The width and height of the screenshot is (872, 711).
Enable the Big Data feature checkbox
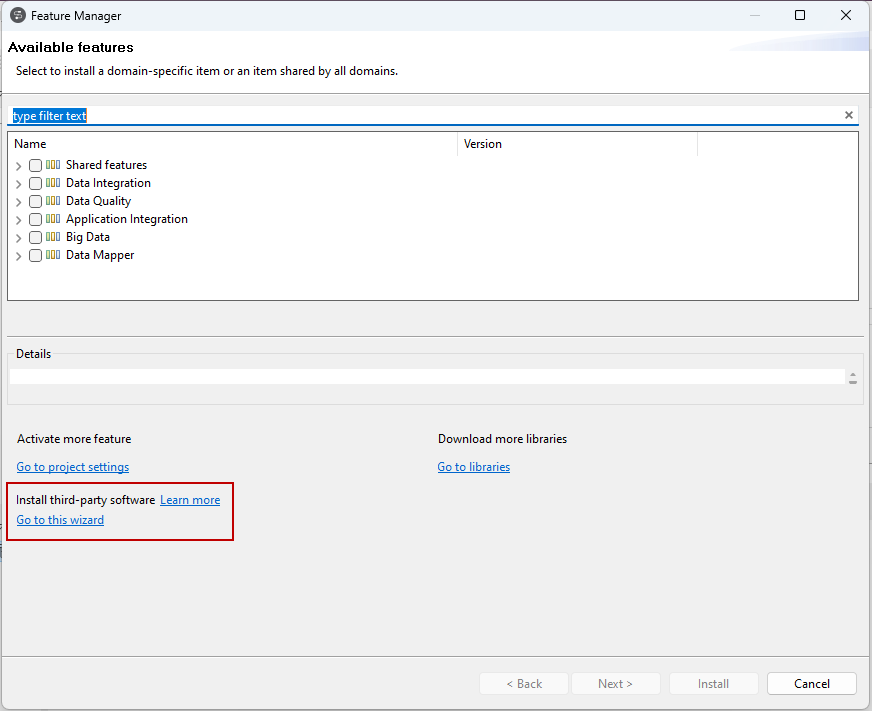click(x=35, y=237)
